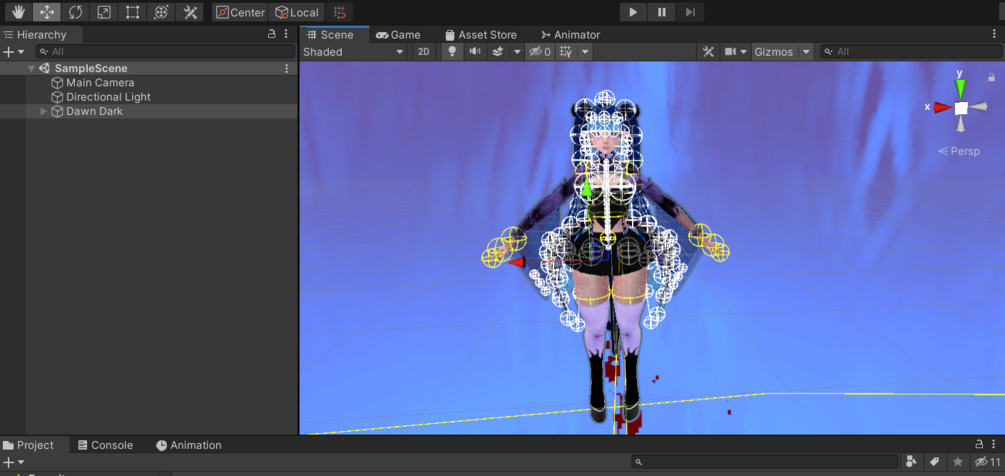
Task: Select the SampleScene row
Action: point(149,69)
